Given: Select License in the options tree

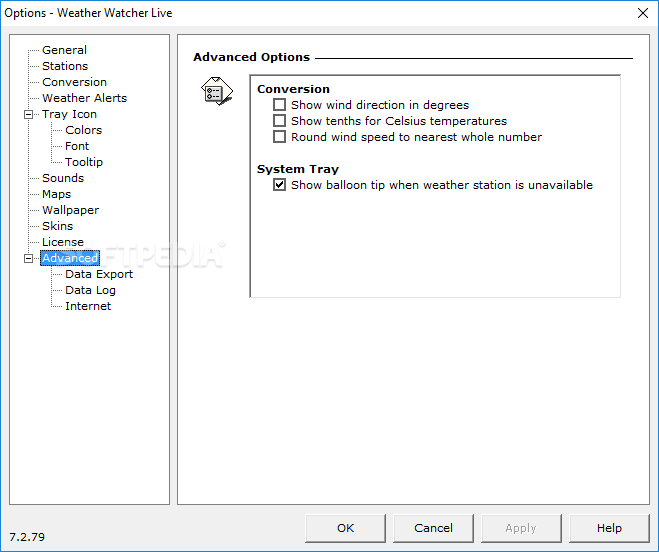Looking at the screenshot, I should coord(63,242).
